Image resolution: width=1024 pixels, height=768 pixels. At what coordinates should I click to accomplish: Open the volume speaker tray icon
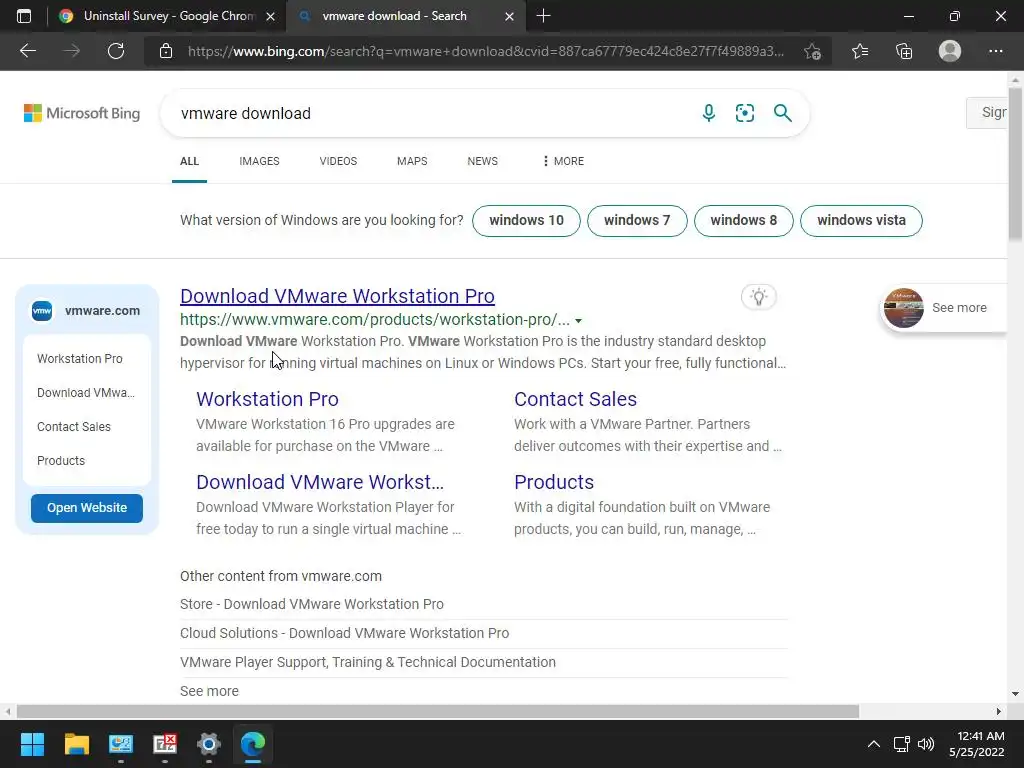tap(926, 744)
